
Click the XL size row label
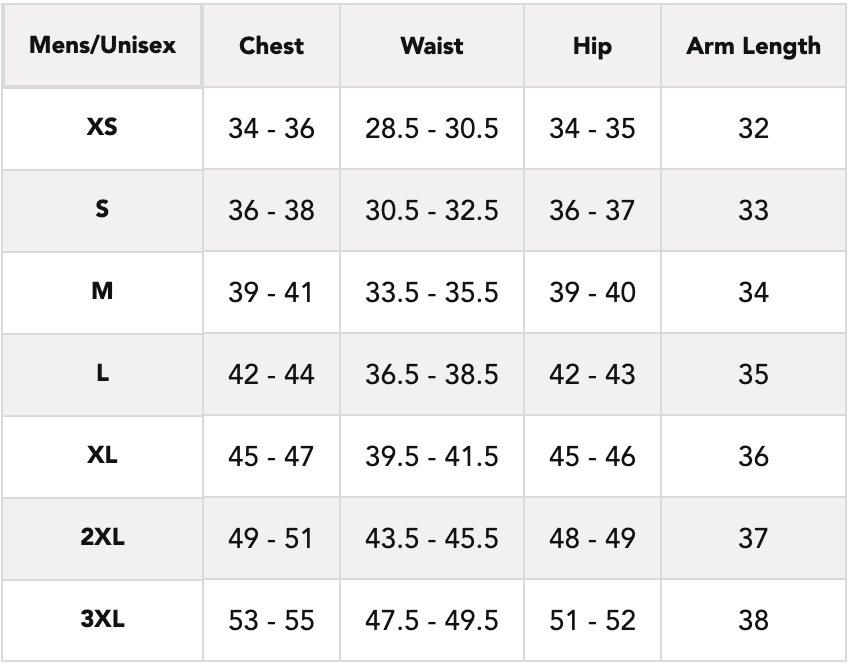click(103, 456)
